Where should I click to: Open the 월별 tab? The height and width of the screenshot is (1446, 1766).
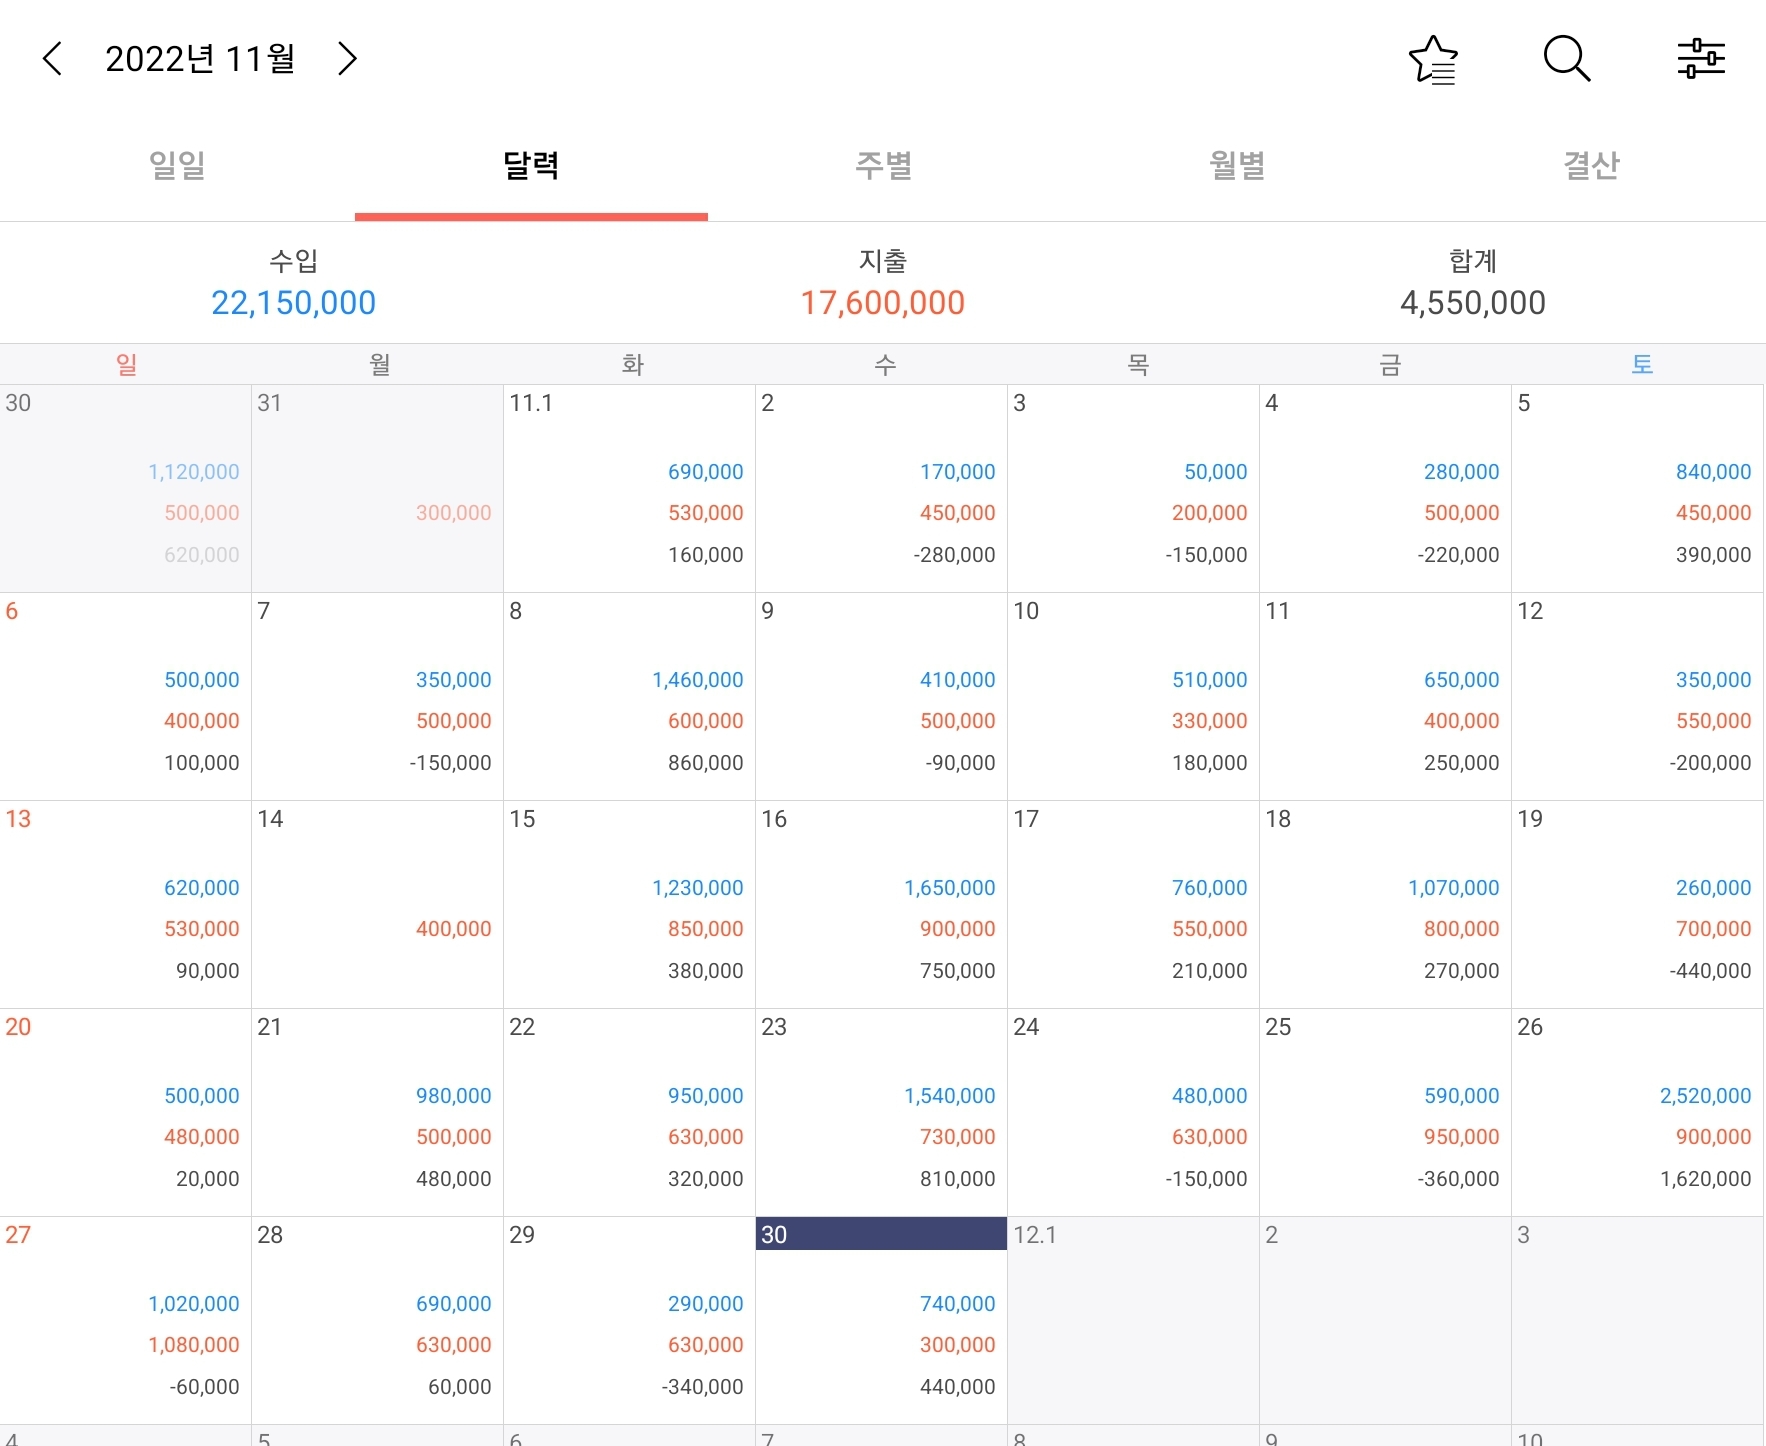tap(1237, 165)
